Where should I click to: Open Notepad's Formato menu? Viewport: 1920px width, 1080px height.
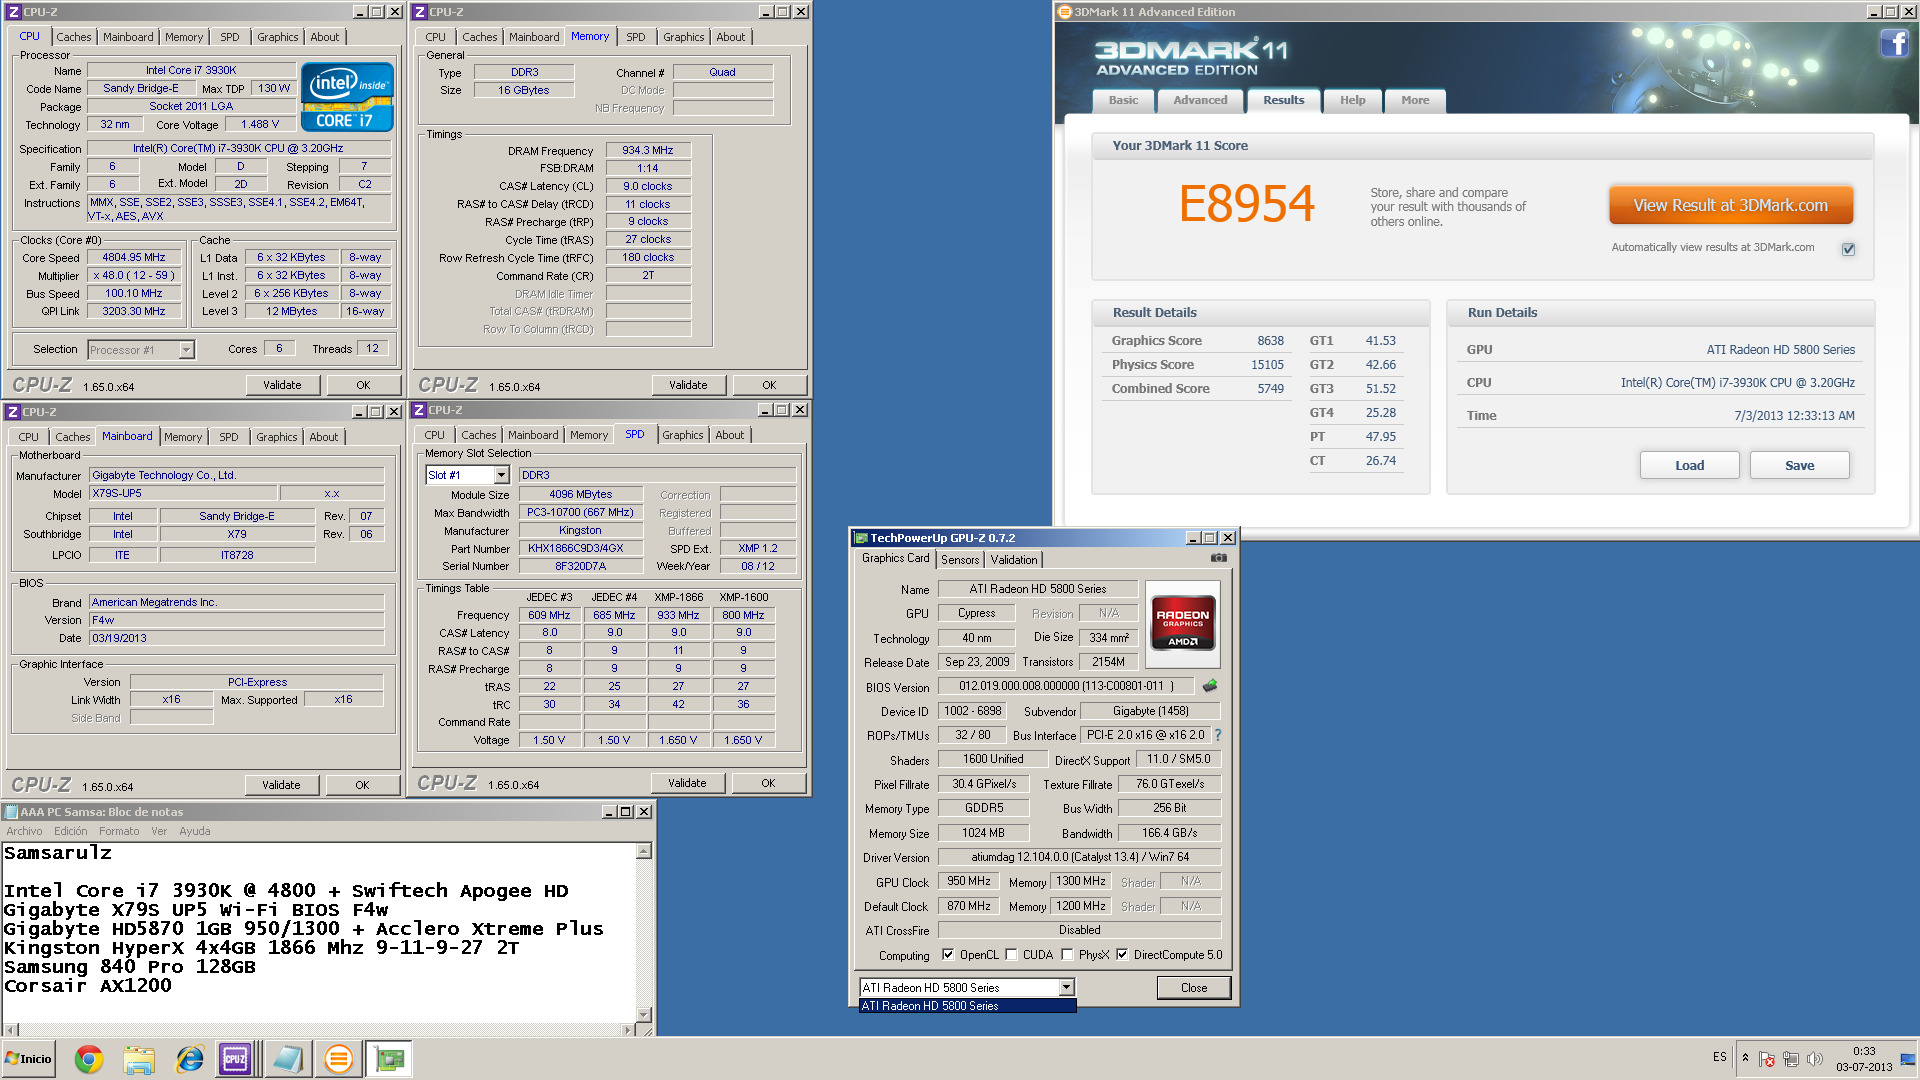119,831
